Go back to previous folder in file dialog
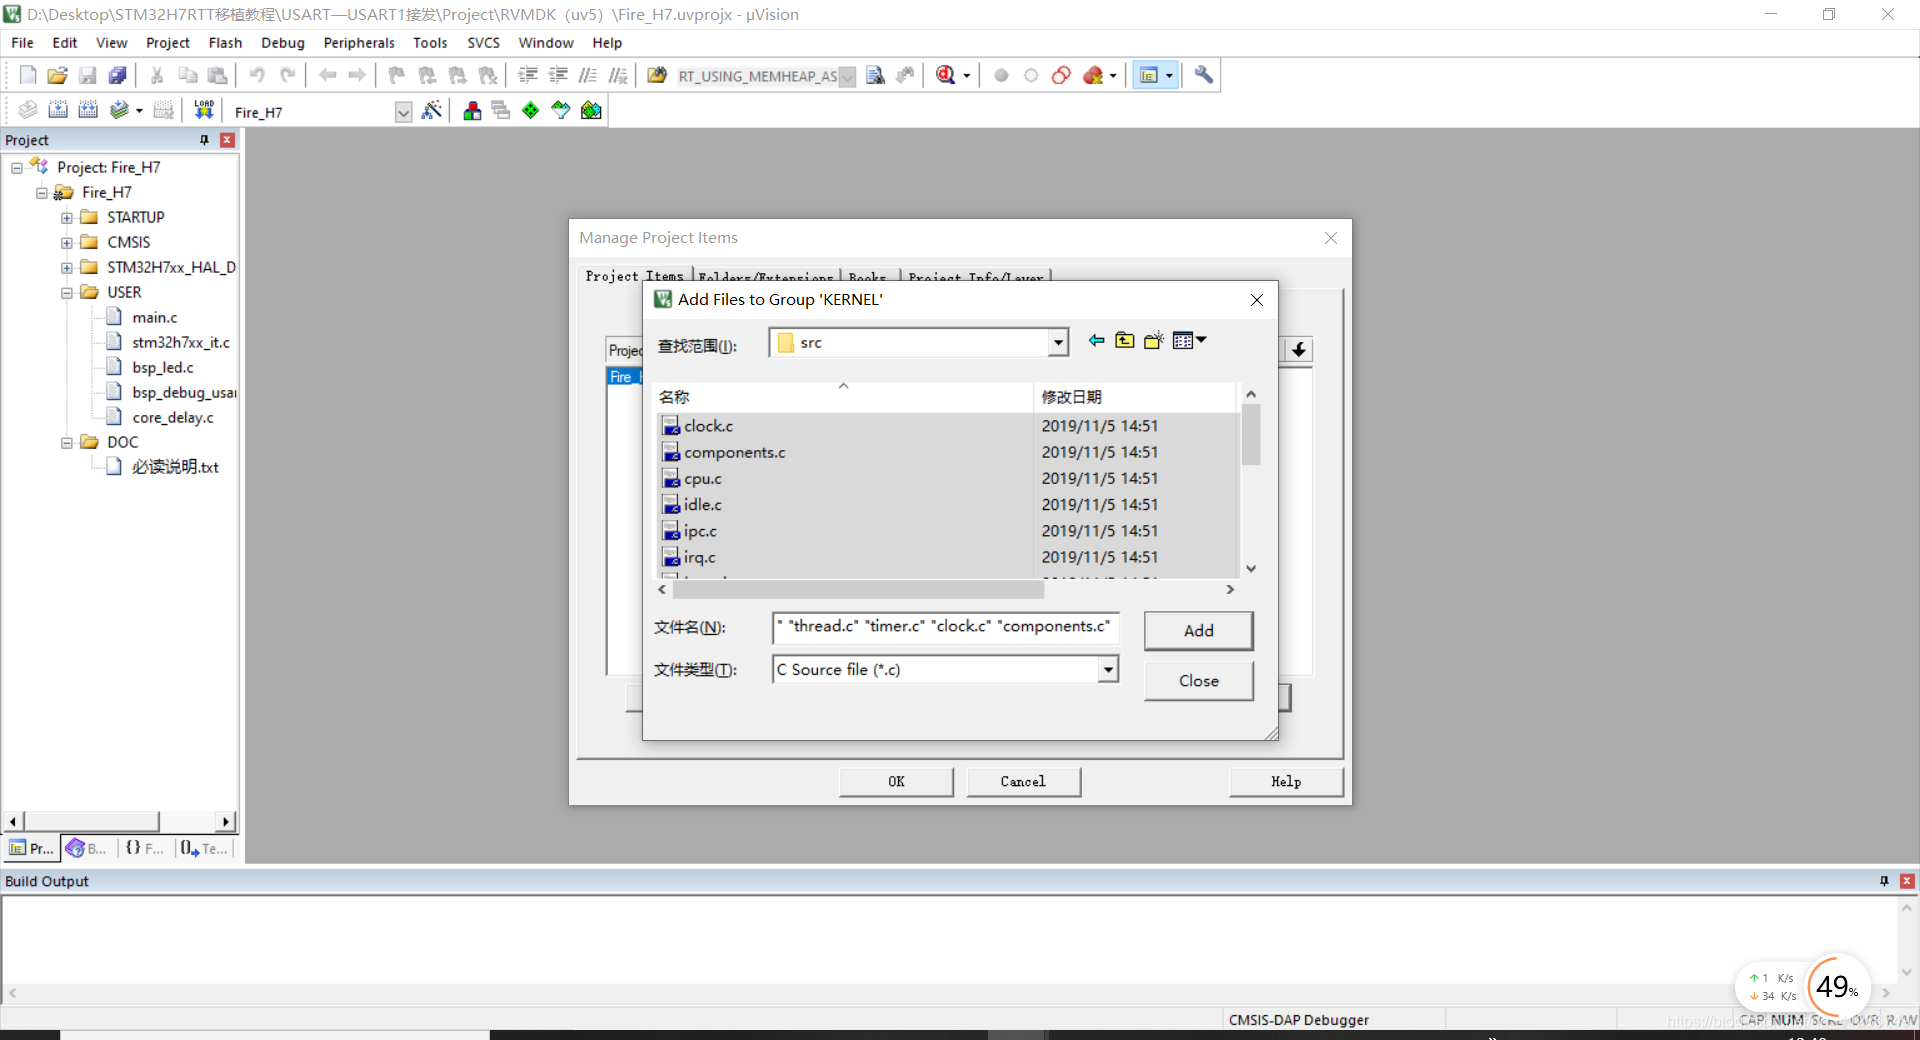Image resolution: width=1920 pixels, height=1040 pixels. 1096,341
